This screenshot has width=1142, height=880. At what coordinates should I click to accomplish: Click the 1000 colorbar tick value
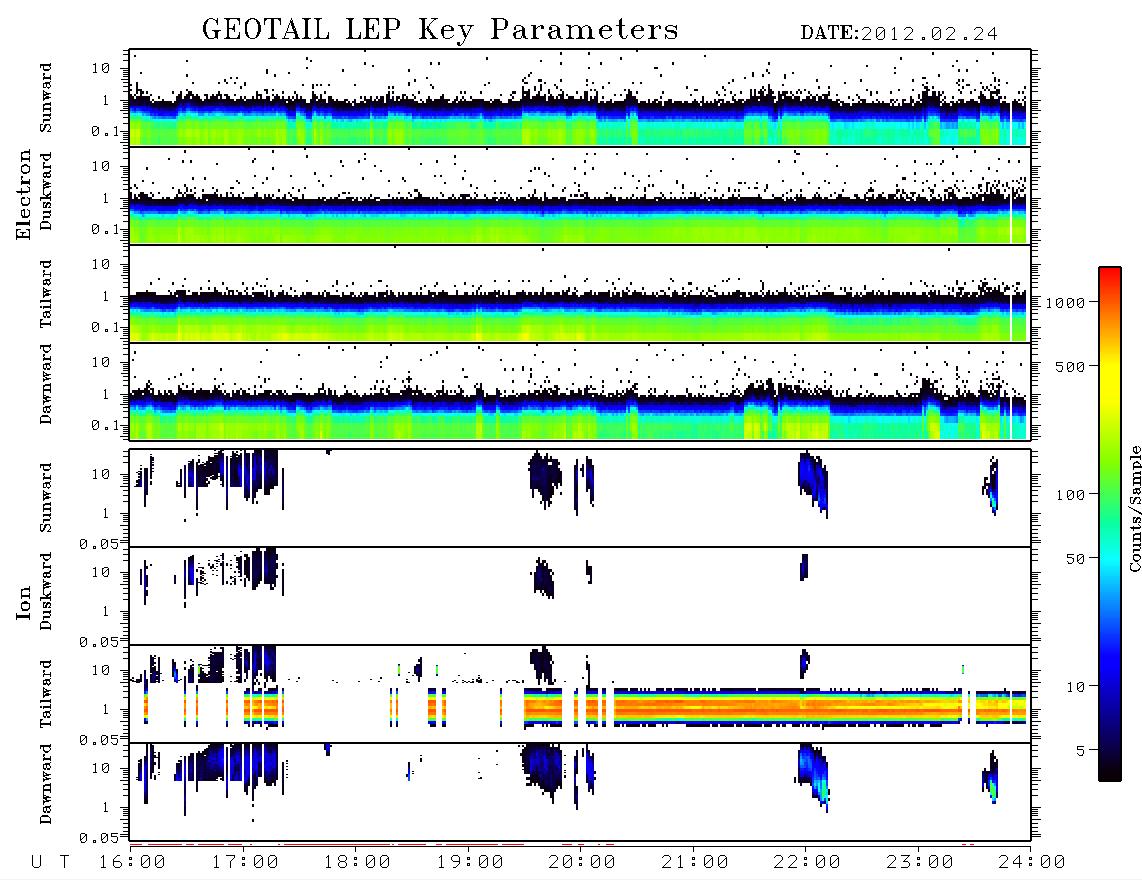[1066, 302]
